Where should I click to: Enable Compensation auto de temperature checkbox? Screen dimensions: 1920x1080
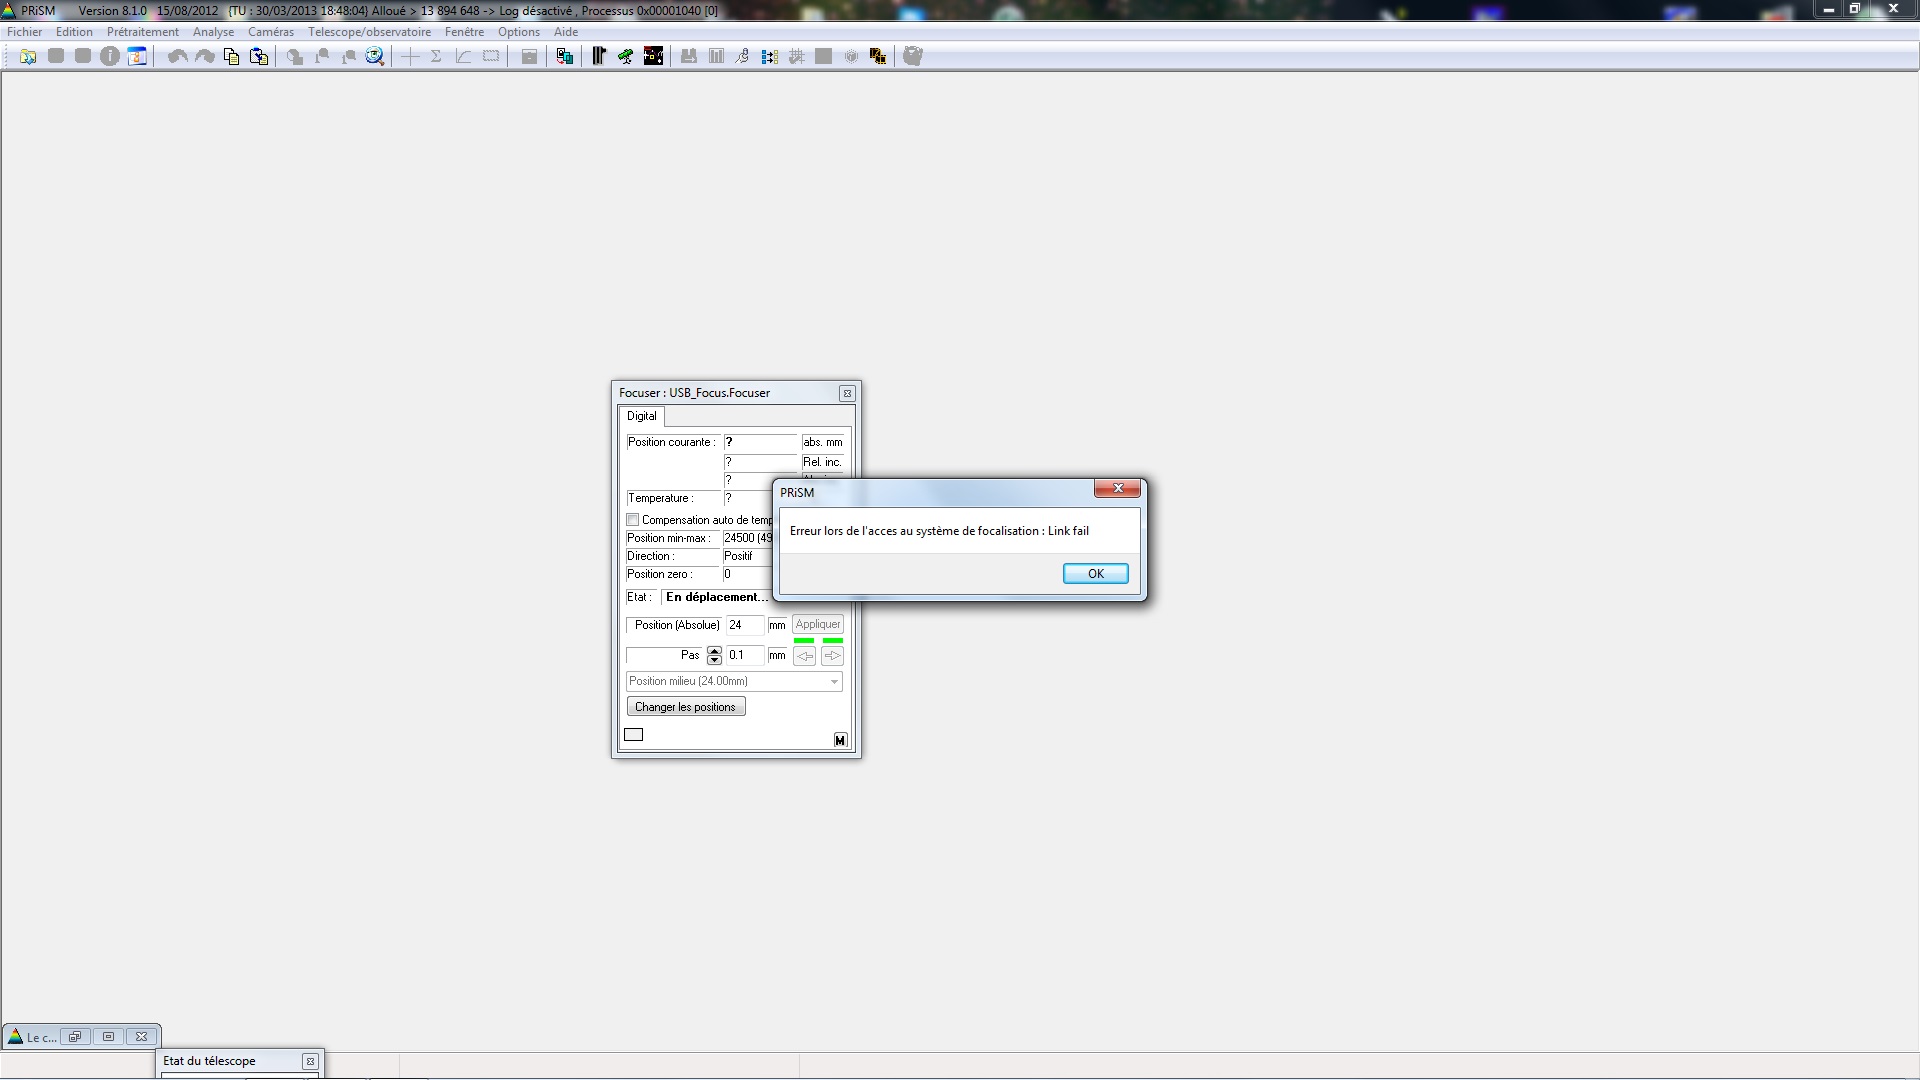633,520
